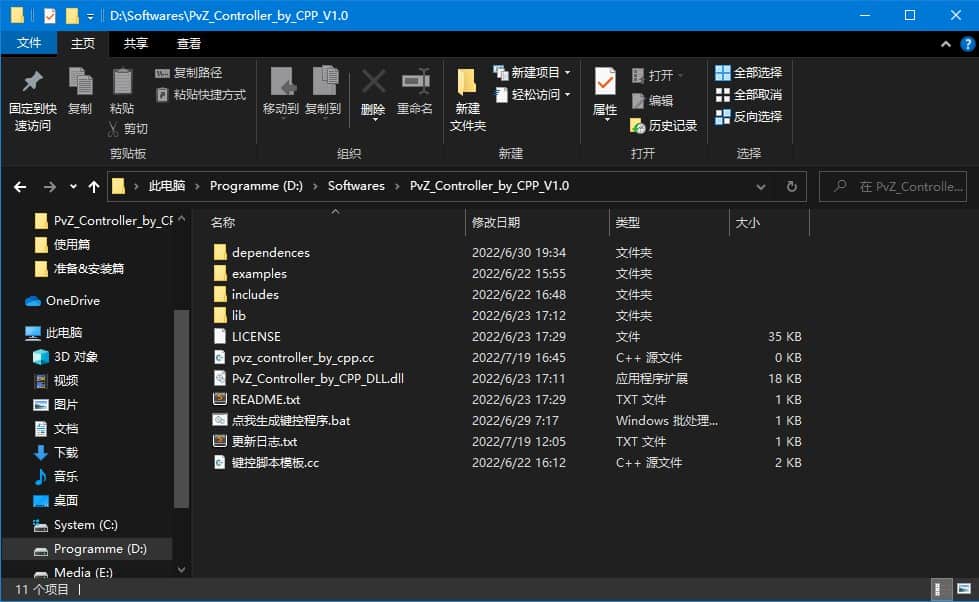Open the Softwares breadcrumb link
This screenshot has height=602, width=979.
coord(356,185)
